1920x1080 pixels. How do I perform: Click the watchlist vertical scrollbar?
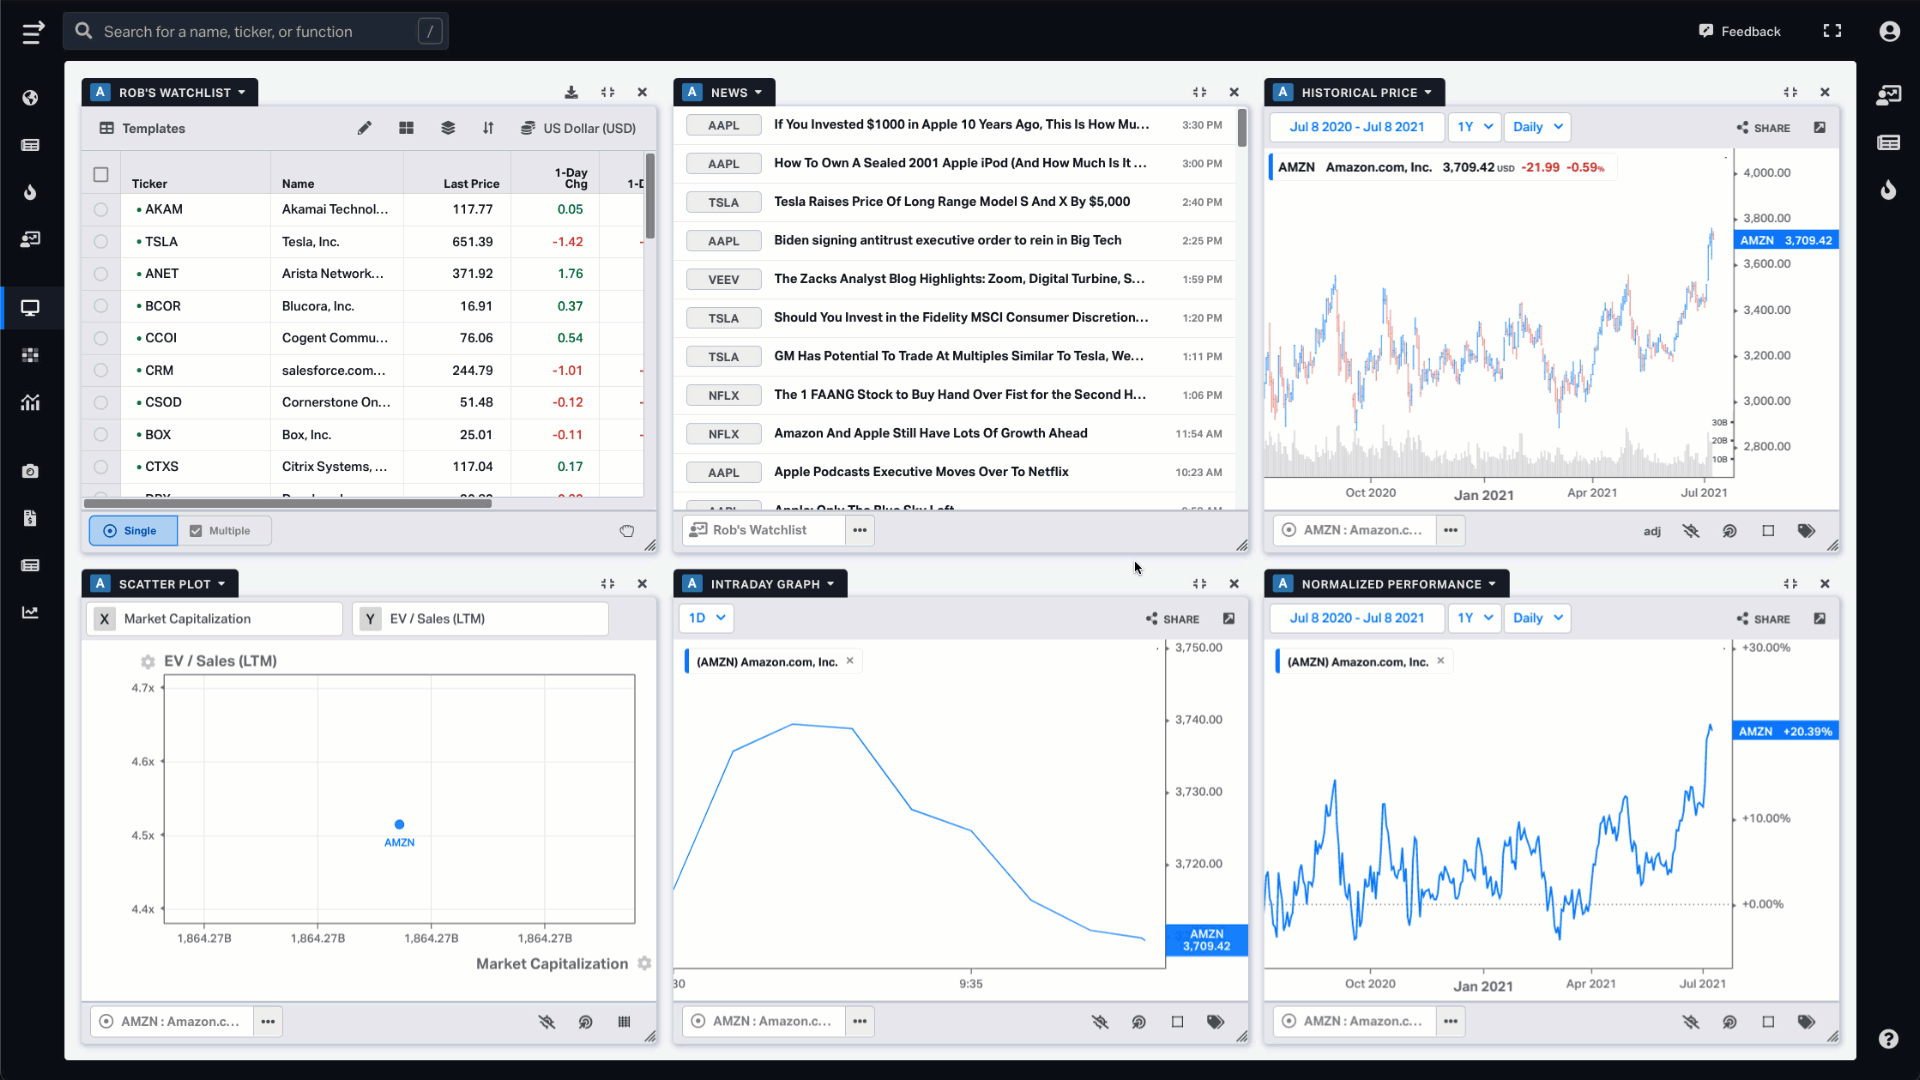point(650,196)
